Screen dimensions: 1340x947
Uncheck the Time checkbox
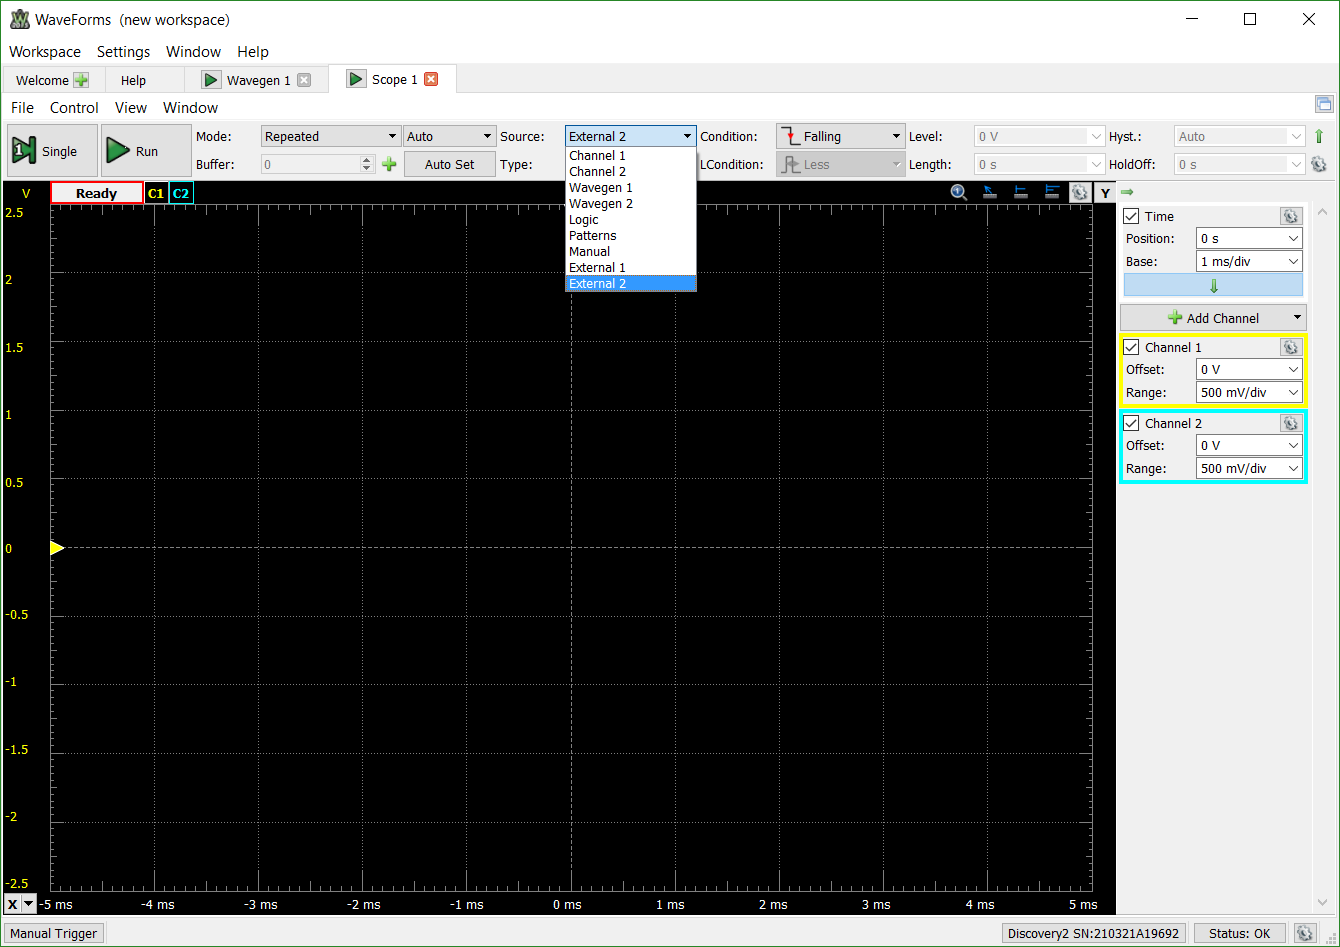1132,216
